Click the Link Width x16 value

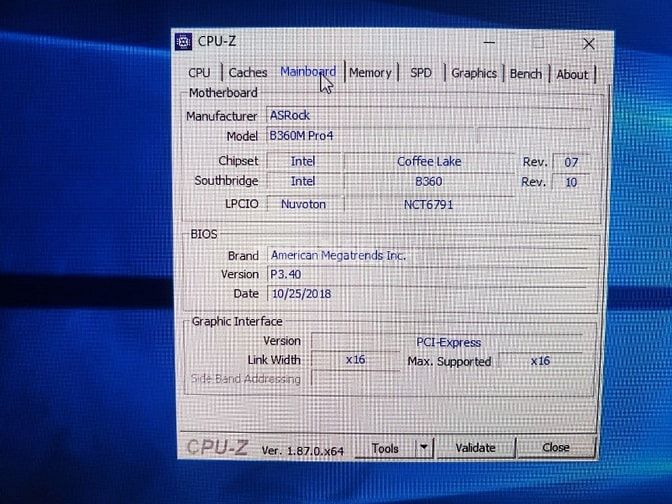(356, 360)
